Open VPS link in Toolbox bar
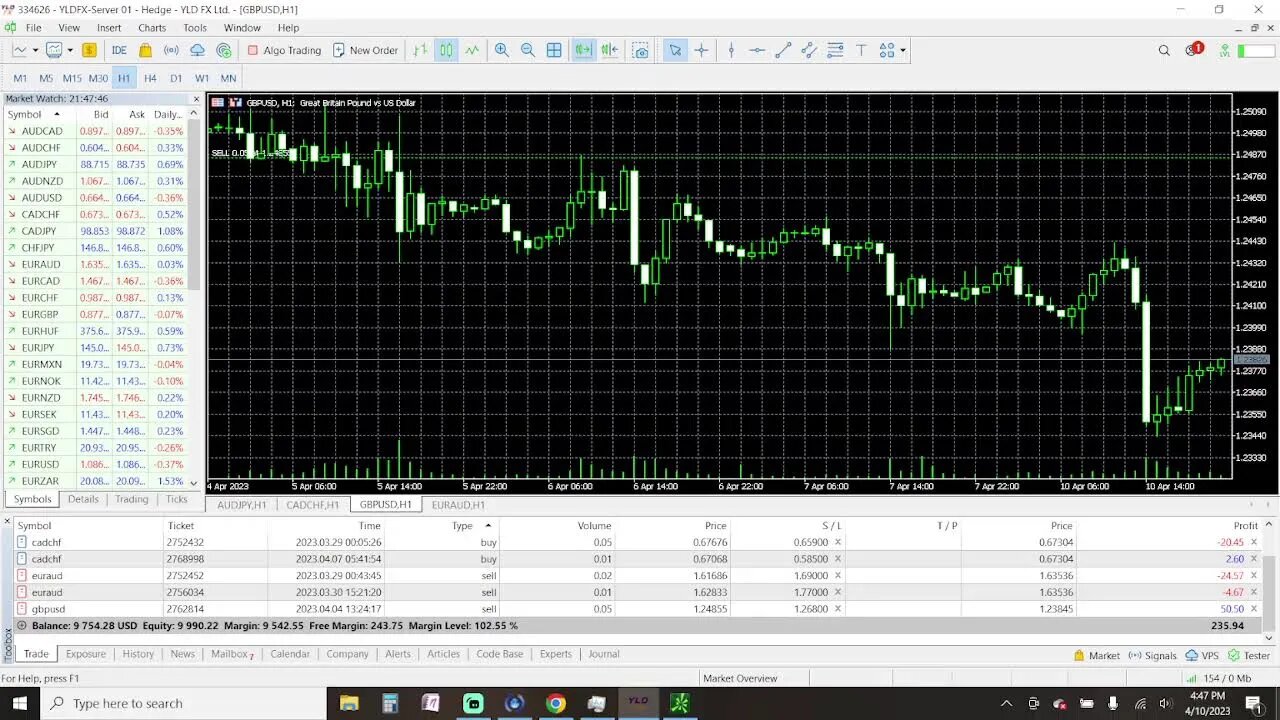This screenshot has height=720, width=1280. (1202, 656)
